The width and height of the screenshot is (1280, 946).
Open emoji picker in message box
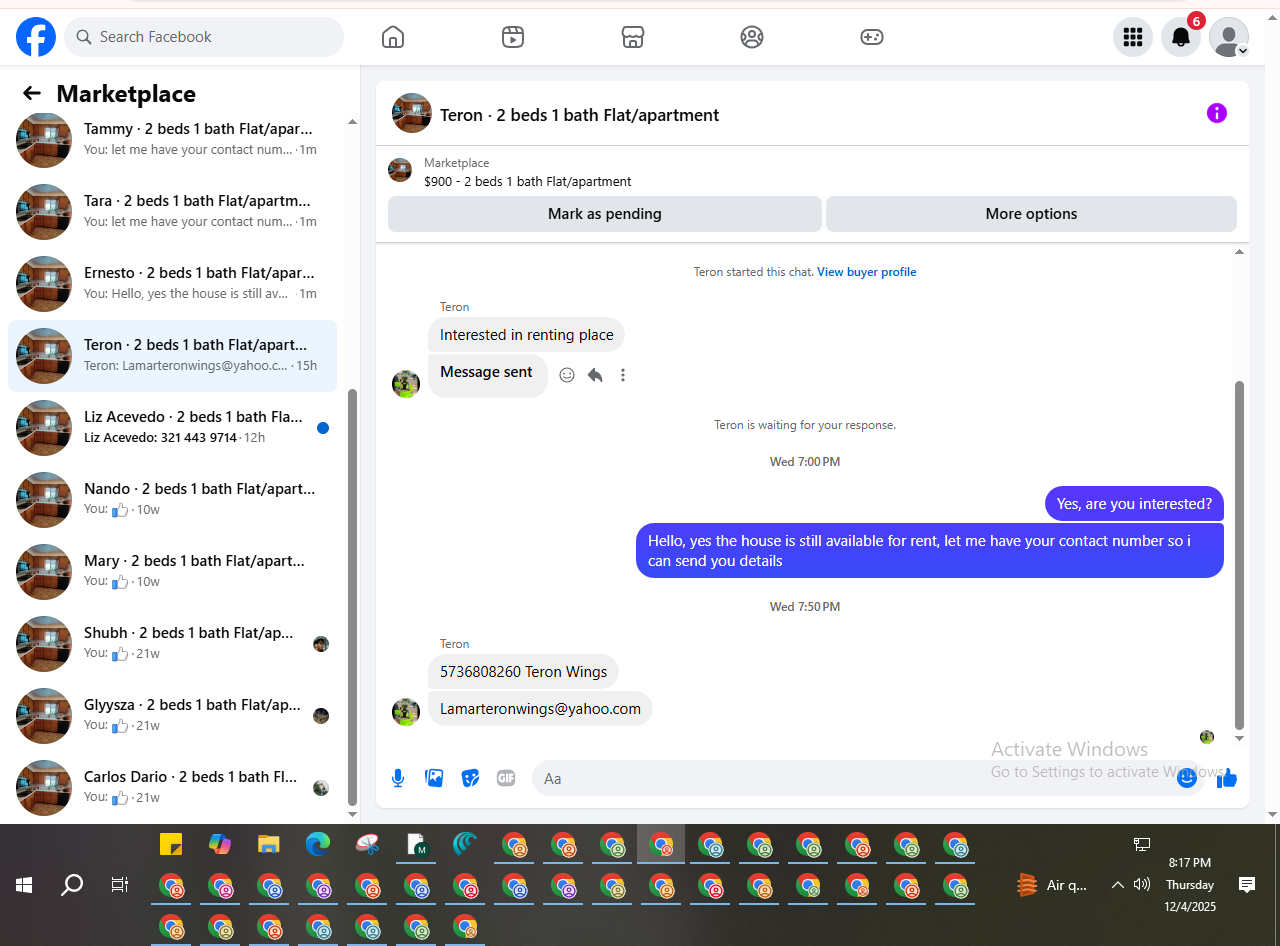(1187, 778)
